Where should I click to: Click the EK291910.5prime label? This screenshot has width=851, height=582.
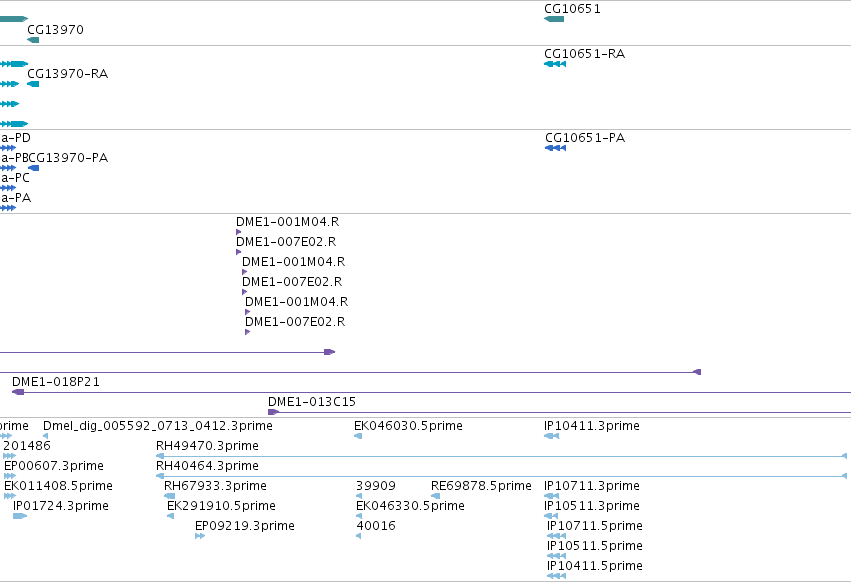(221, 505)
